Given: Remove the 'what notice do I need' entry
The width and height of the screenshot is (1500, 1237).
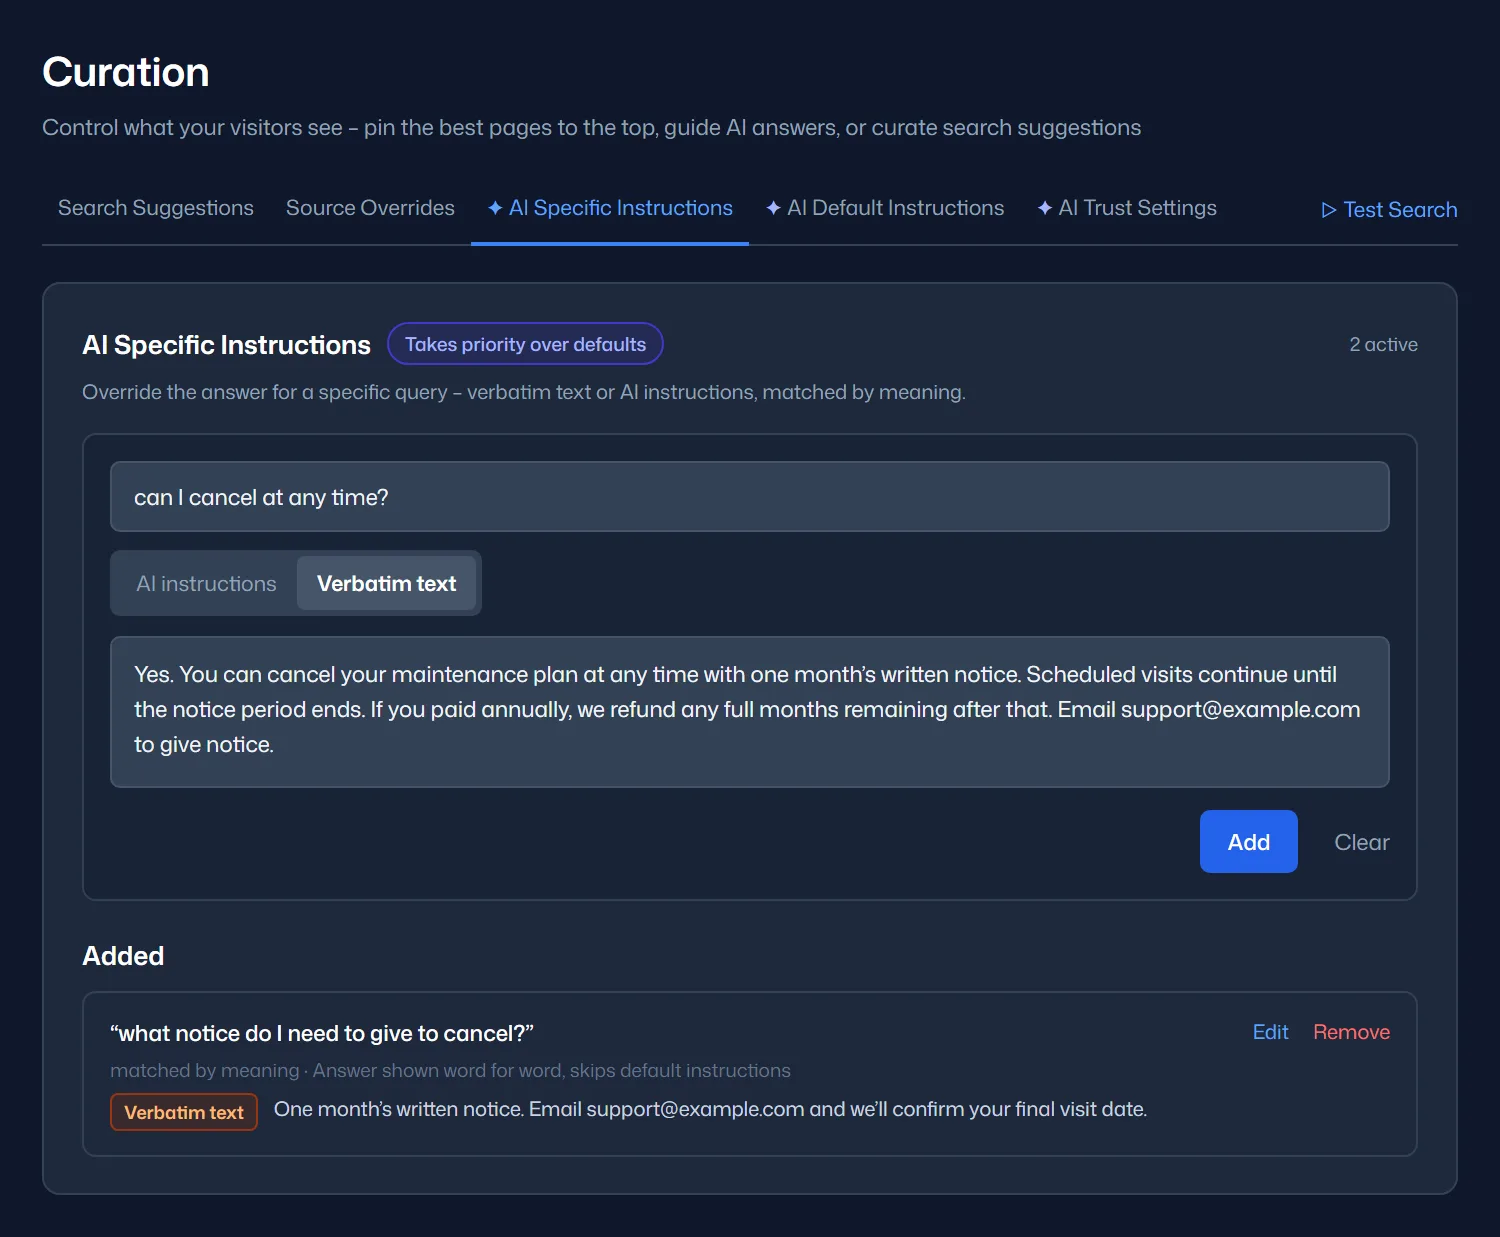Looking at the screenshot, I should click(1351, 1032).
